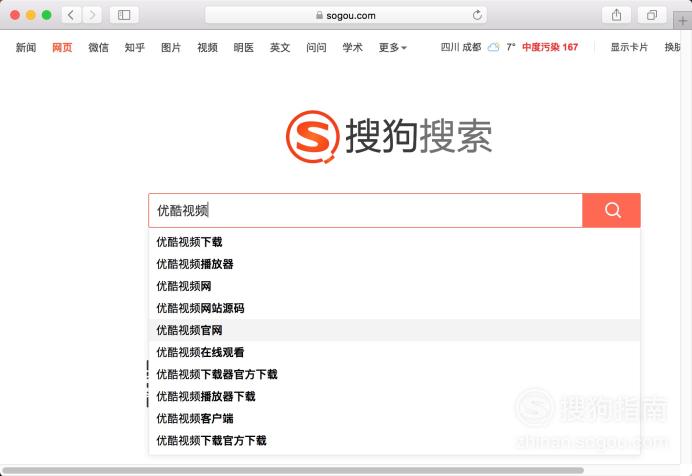
Task: Open a new tab with plus button
Action: 682,21
